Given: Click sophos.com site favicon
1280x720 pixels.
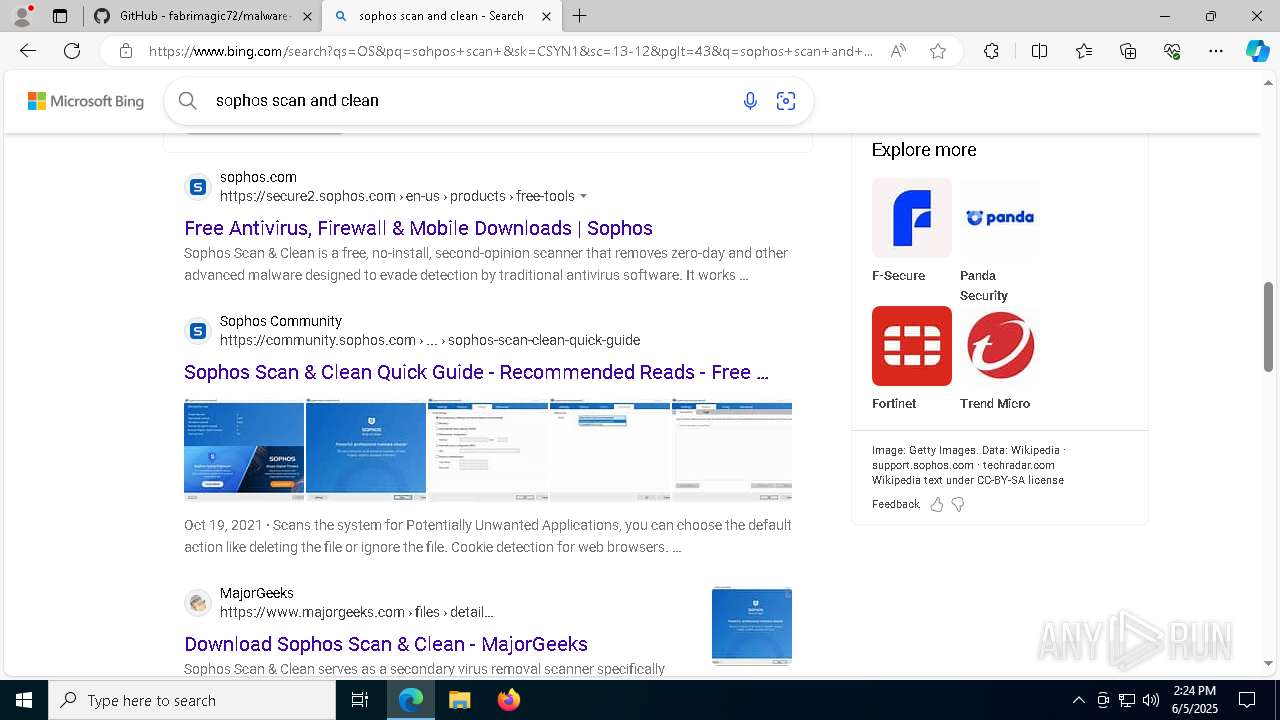Looking at the screenshot, I should click(x=198, y=187).
